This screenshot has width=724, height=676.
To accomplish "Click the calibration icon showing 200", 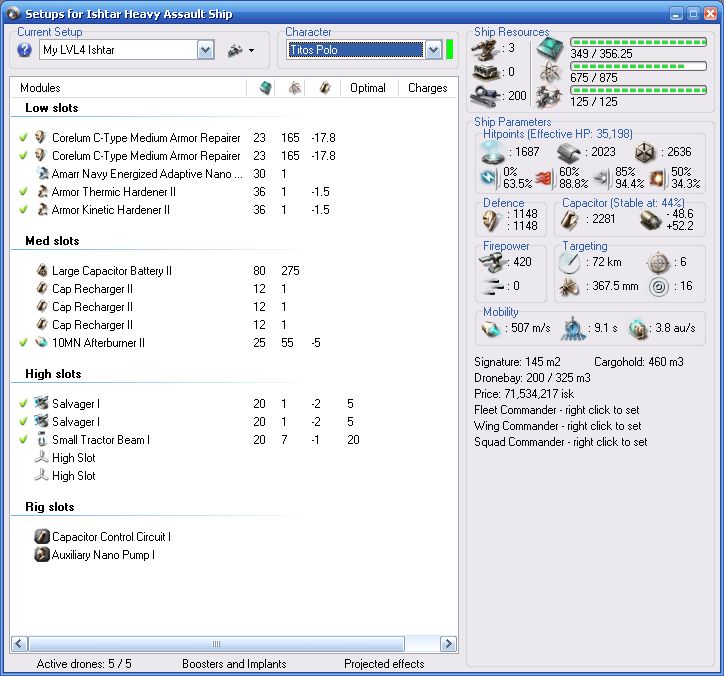I will click(x=484, y=95).
